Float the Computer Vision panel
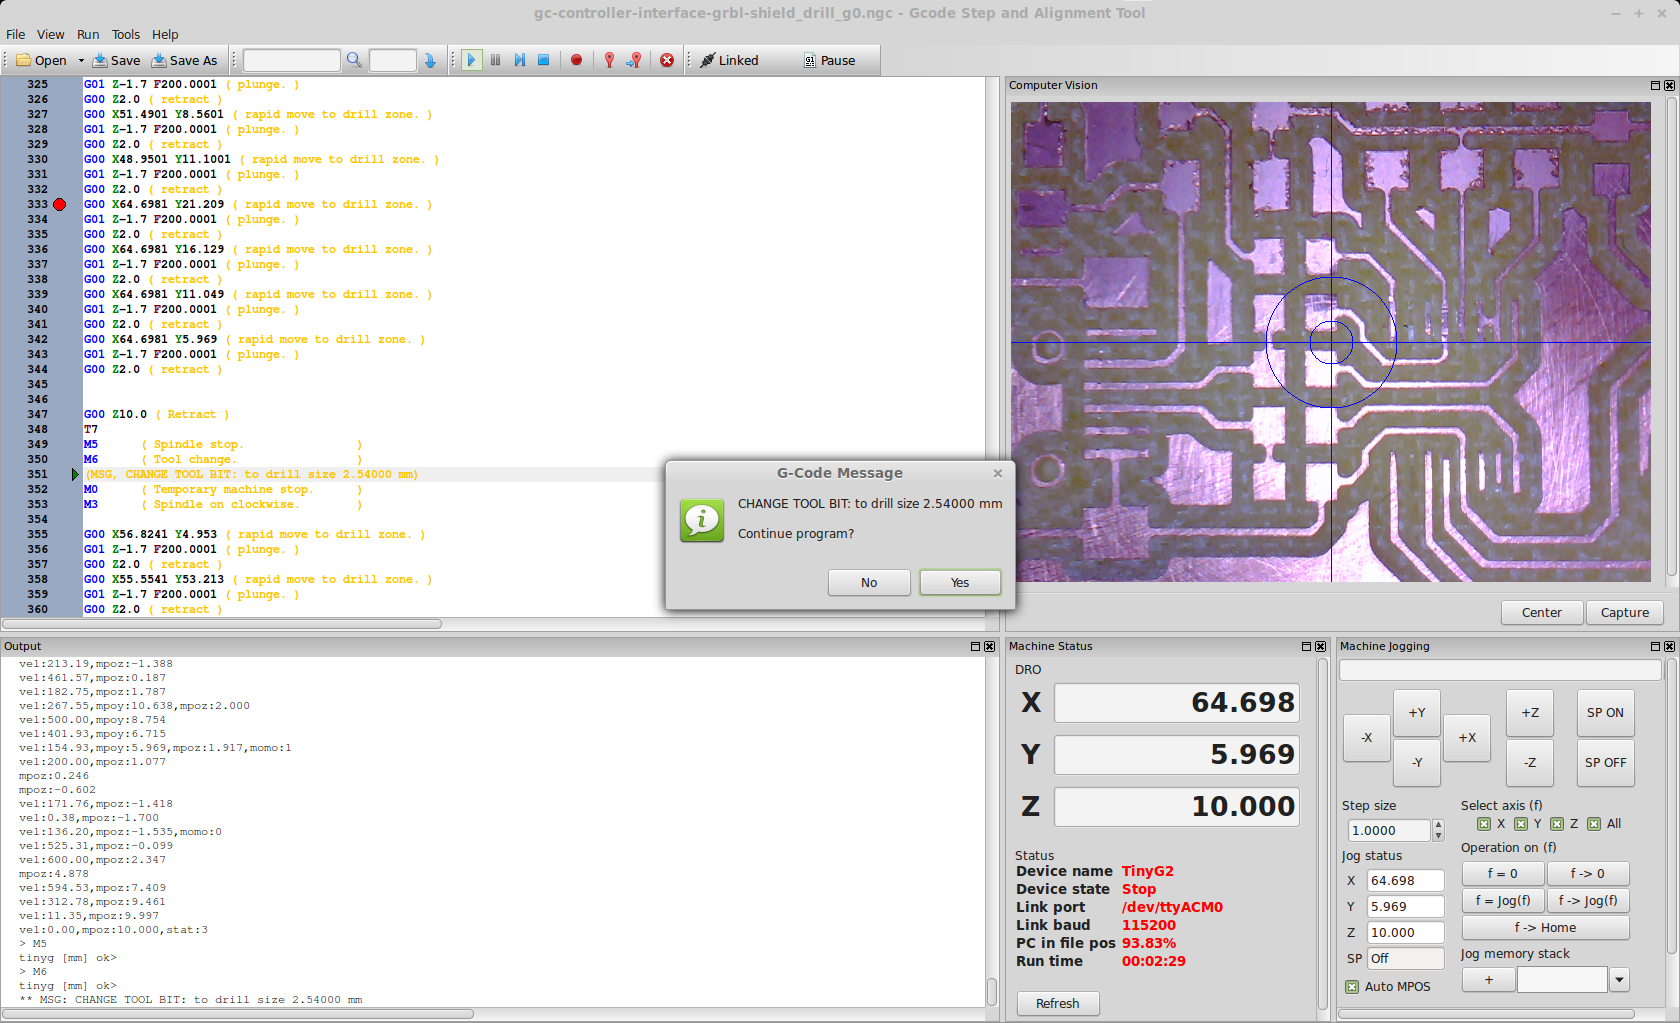The width and height of the screenshot is (1680, 1023). click(x=1655, y=86)
